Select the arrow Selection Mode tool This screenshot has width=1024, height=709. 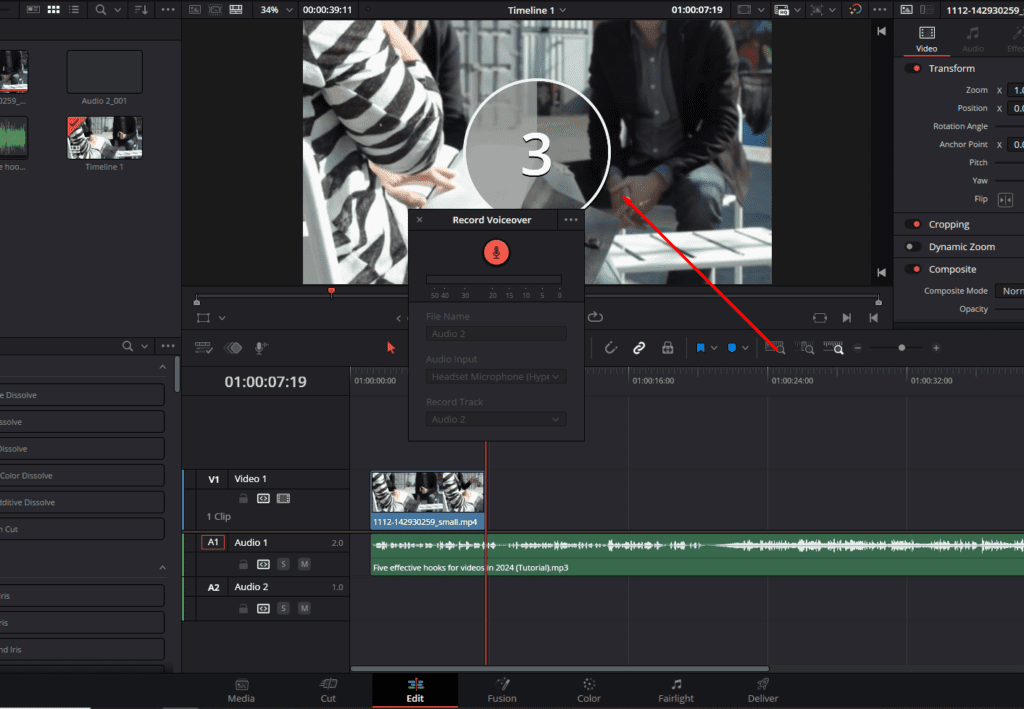tap(391, 348)
